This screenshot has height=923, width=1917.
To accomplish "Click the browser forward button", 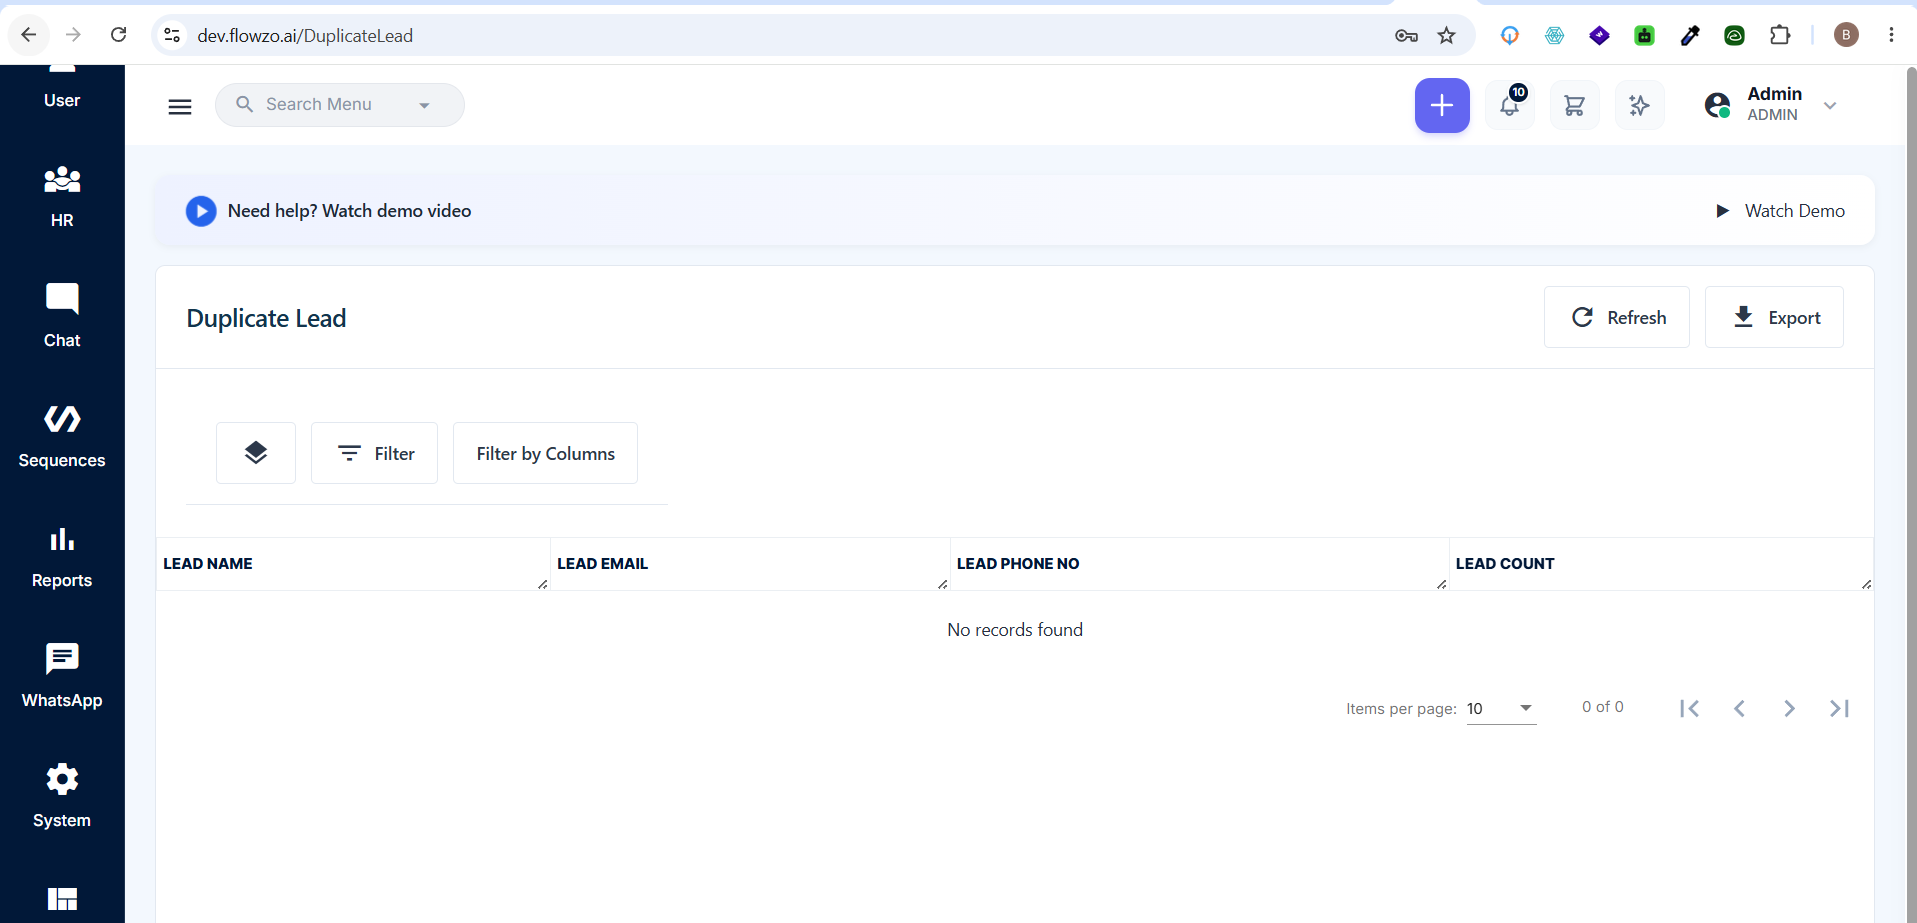I will click(x=73, y=35).
